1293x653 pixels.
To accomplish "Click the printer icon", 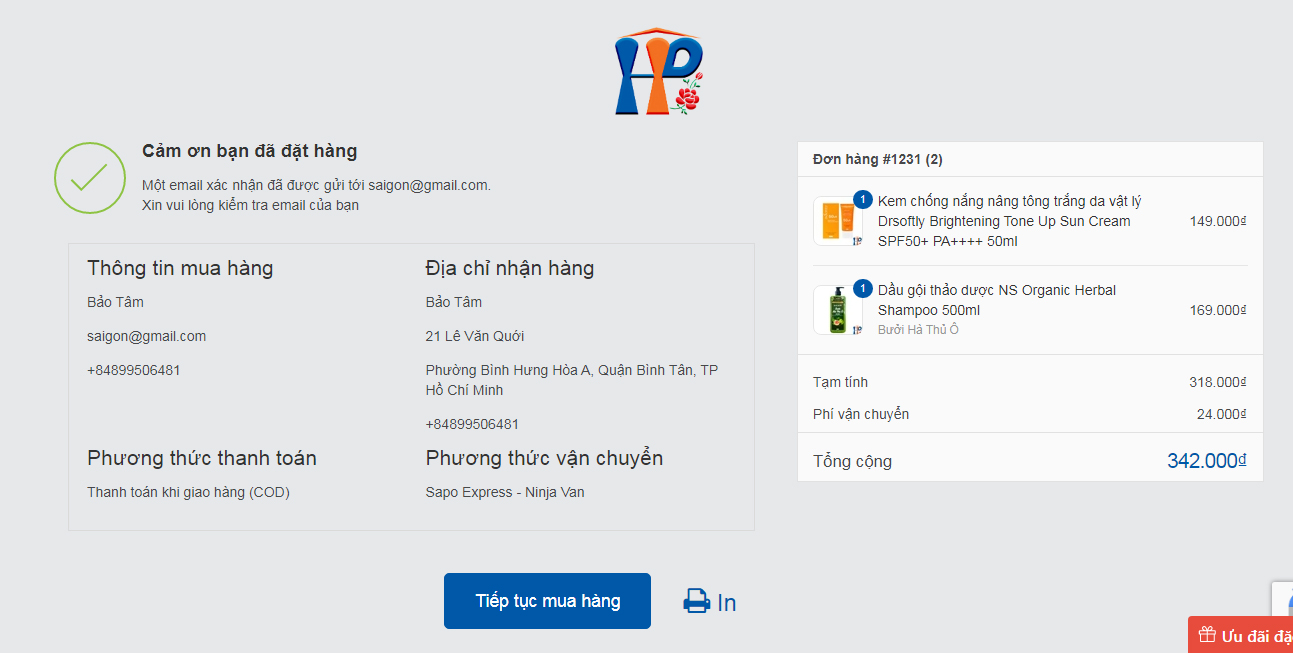I will [x=696, y=601].
